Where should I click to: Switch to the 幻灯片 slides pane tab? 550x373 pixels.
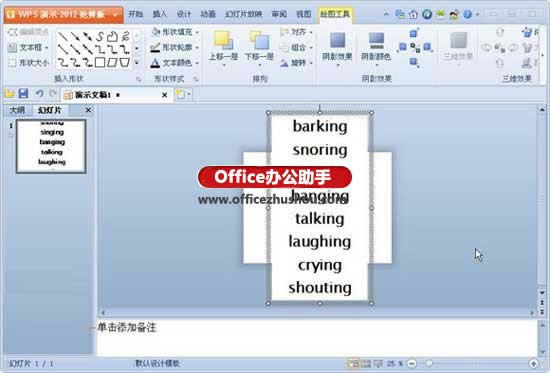(50, 110)
